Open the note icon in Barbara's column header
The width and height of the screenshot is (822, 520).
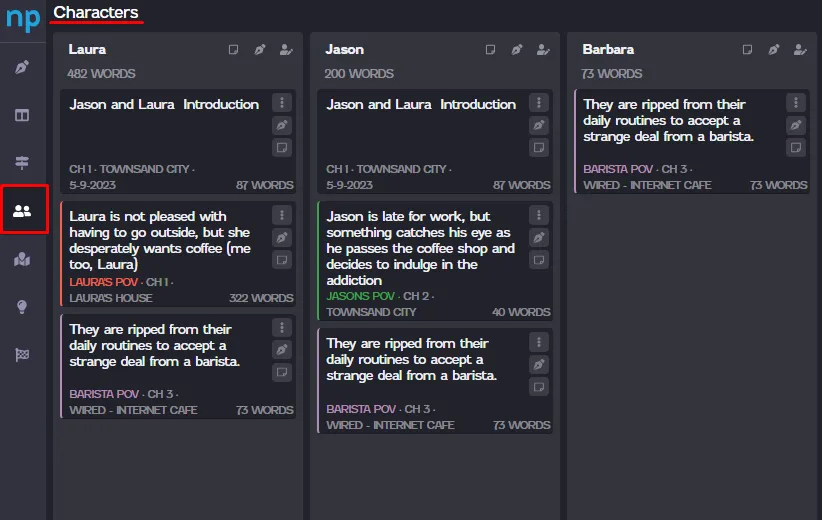[x=748, y=50]
